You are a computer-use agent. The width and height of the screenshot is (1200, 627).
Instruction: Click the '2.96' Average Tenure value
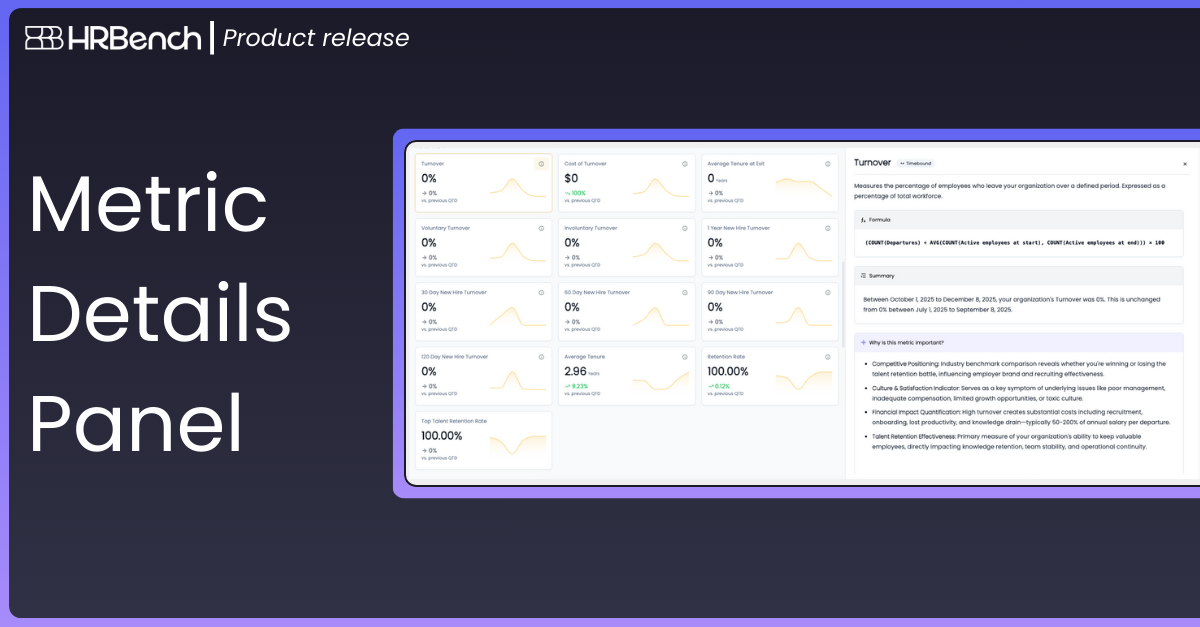point(577,371)
